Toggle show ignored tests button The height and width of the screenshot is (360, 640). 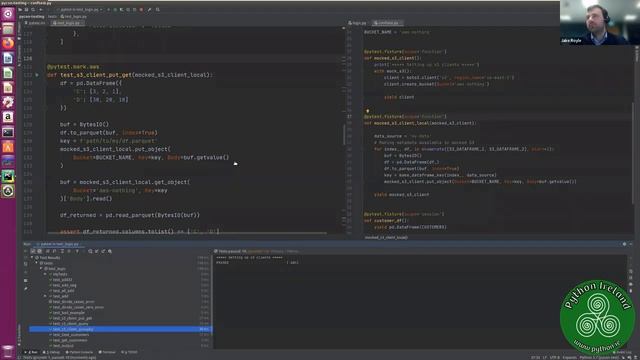click(x=40, y=251)
